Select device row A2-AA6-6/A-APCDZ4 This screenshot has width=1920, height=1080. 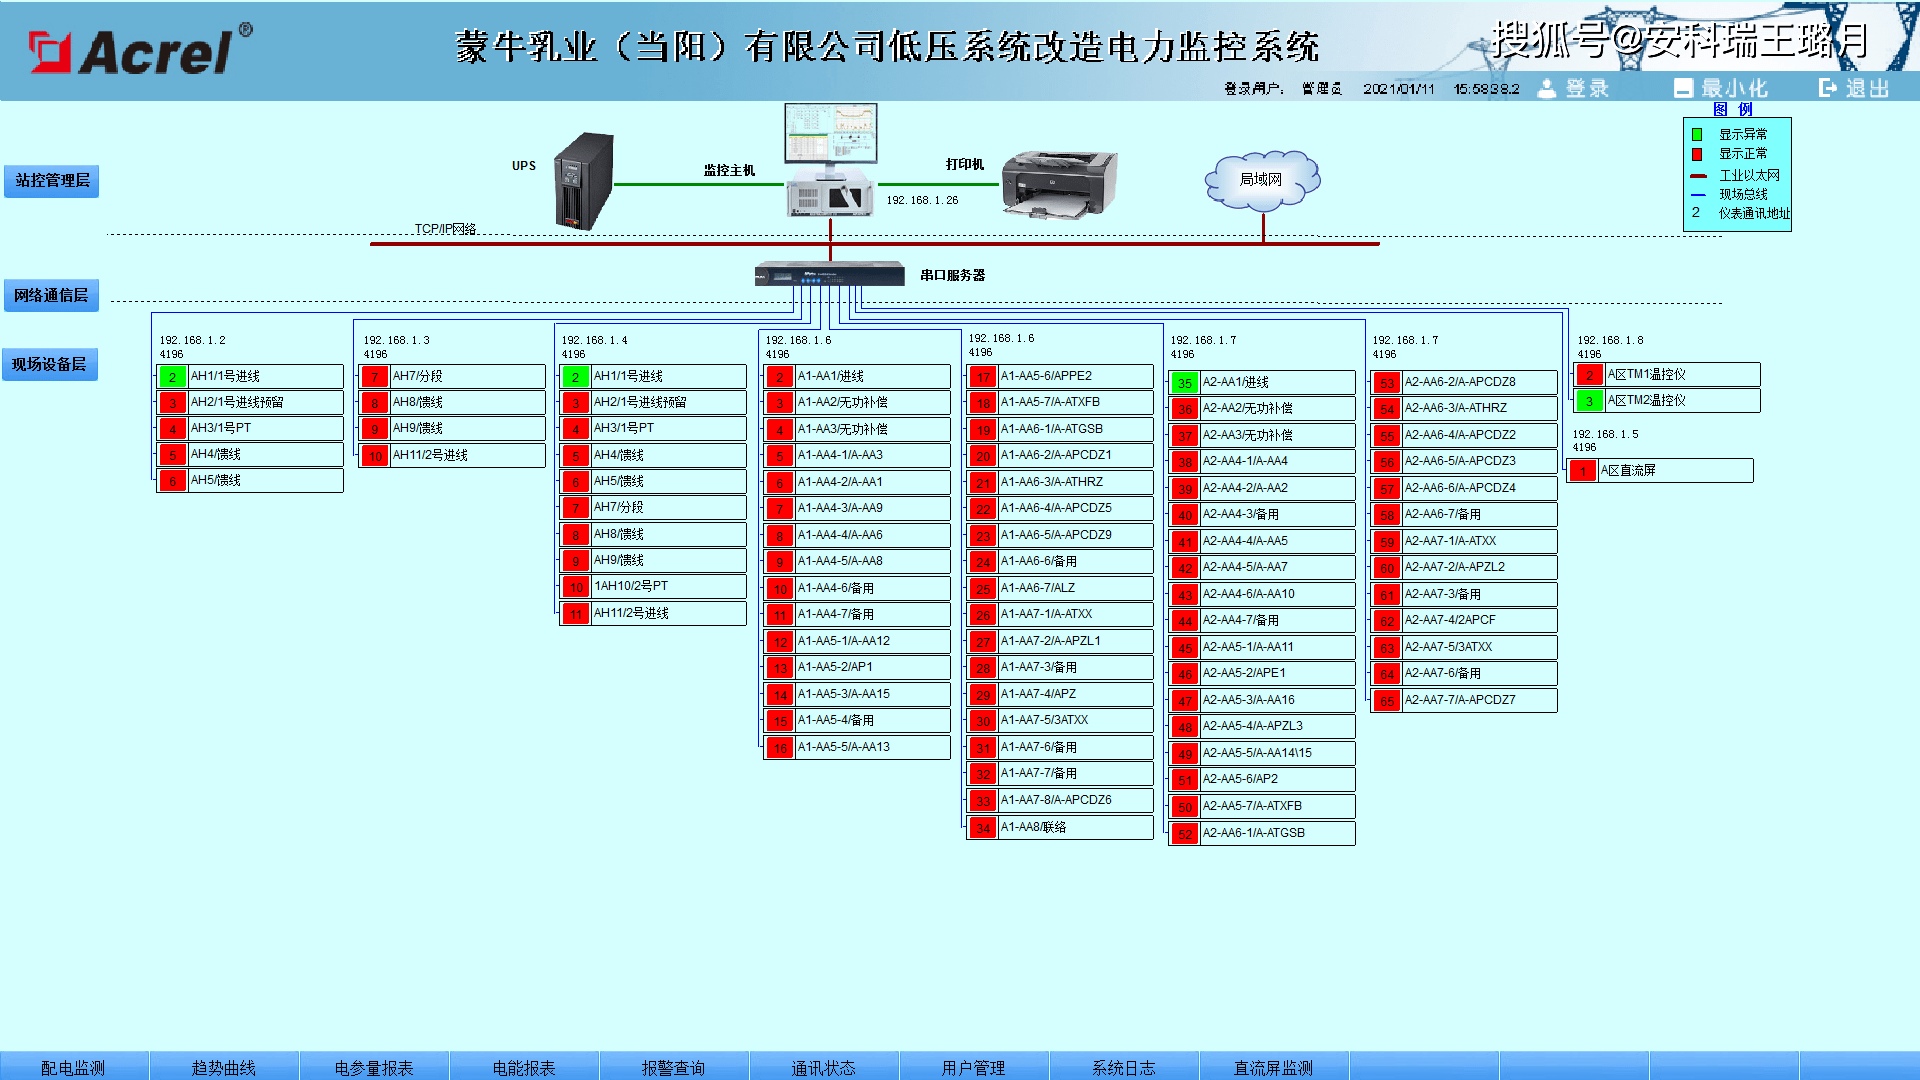[1465, 489]
